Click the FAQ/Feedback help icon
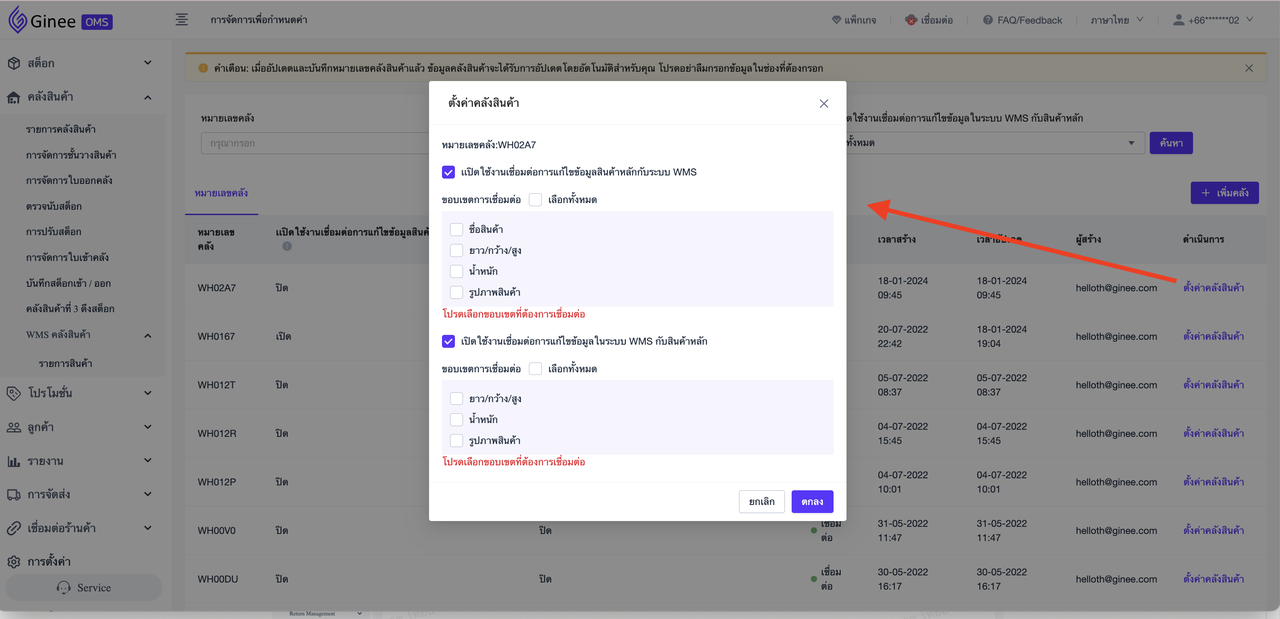The image size is (1280, 619). coord(988,20)
